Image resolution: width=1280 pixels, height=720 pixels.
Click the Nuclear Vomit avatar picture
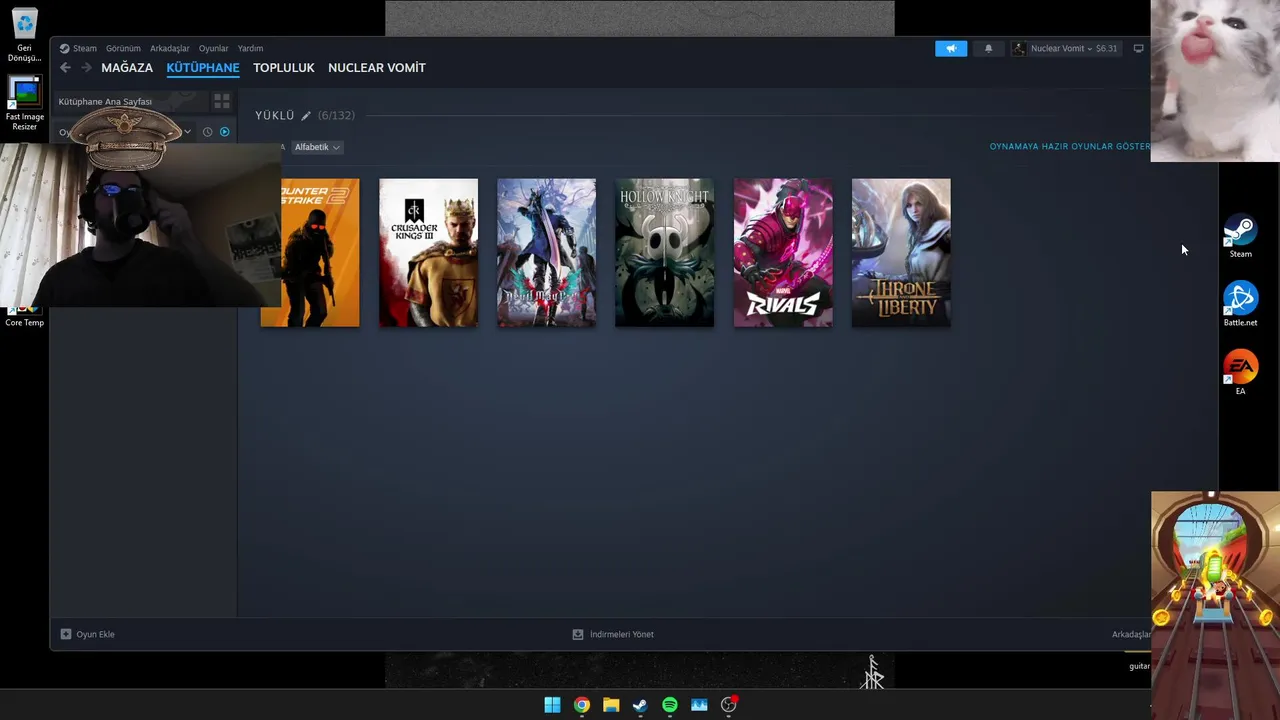pyautogui.click(x=1019, y=48)
